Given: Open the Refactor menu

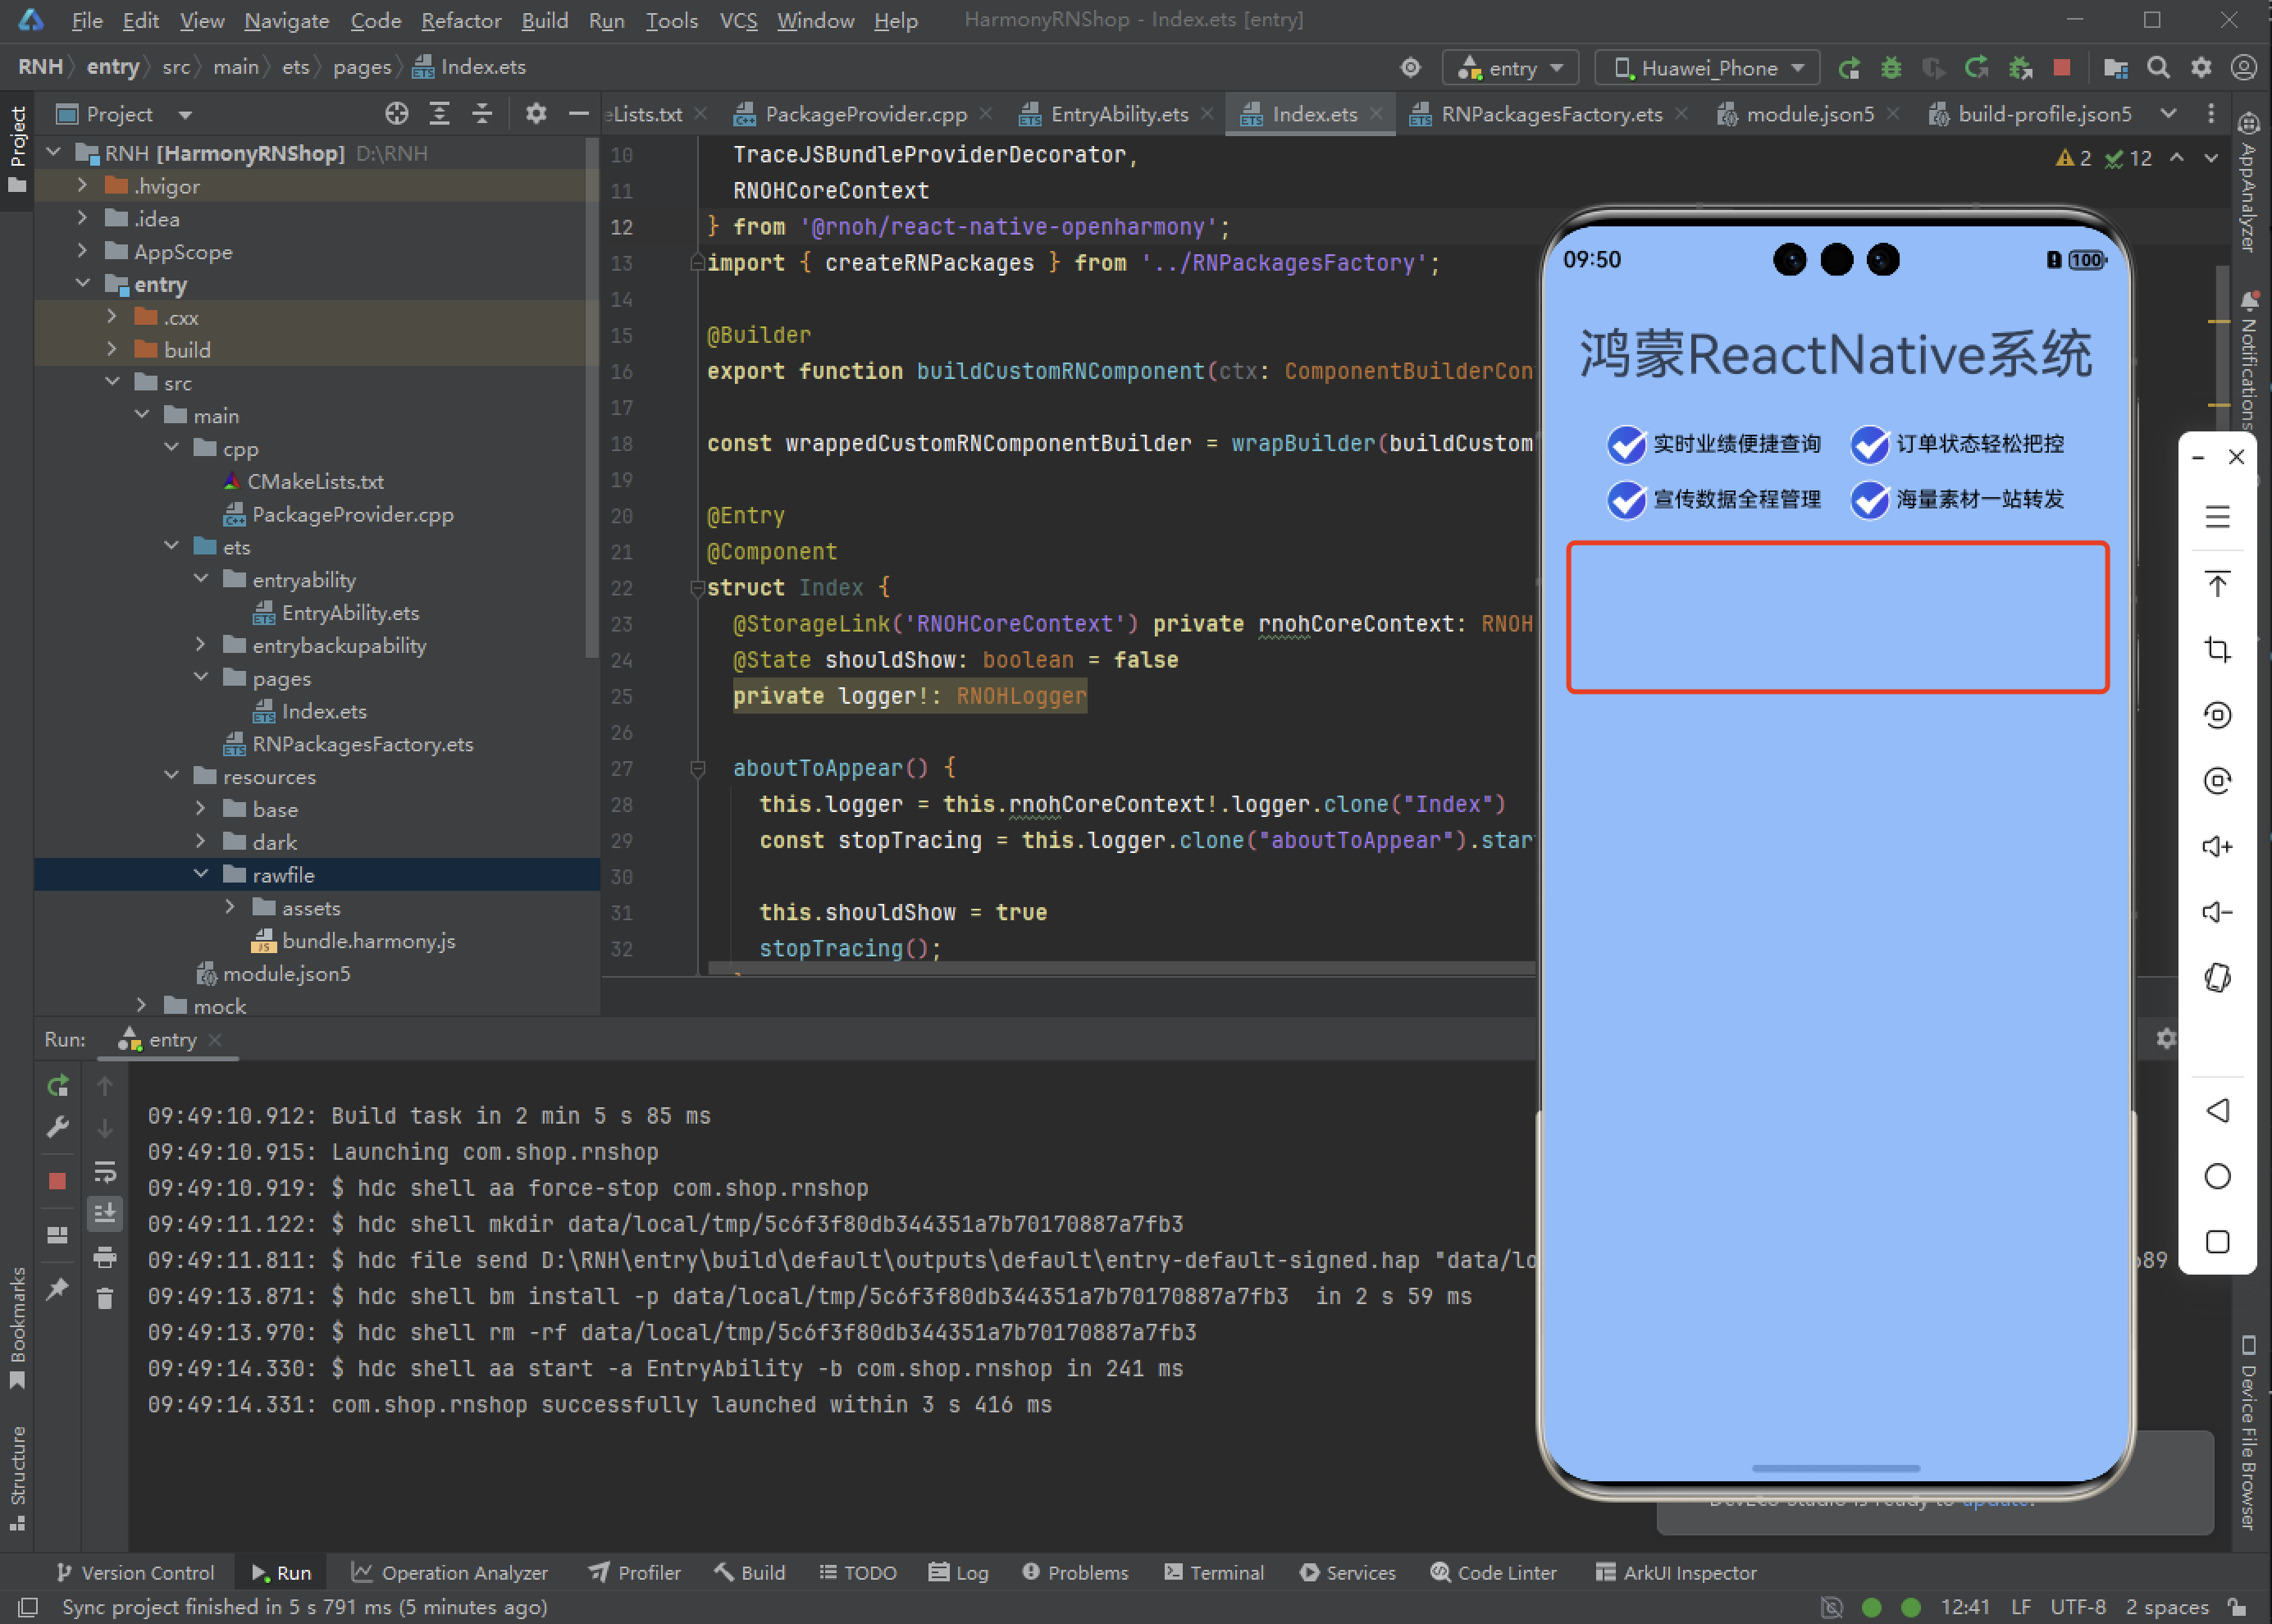Looking at the screenshot, I should click(x=460, y=20).
